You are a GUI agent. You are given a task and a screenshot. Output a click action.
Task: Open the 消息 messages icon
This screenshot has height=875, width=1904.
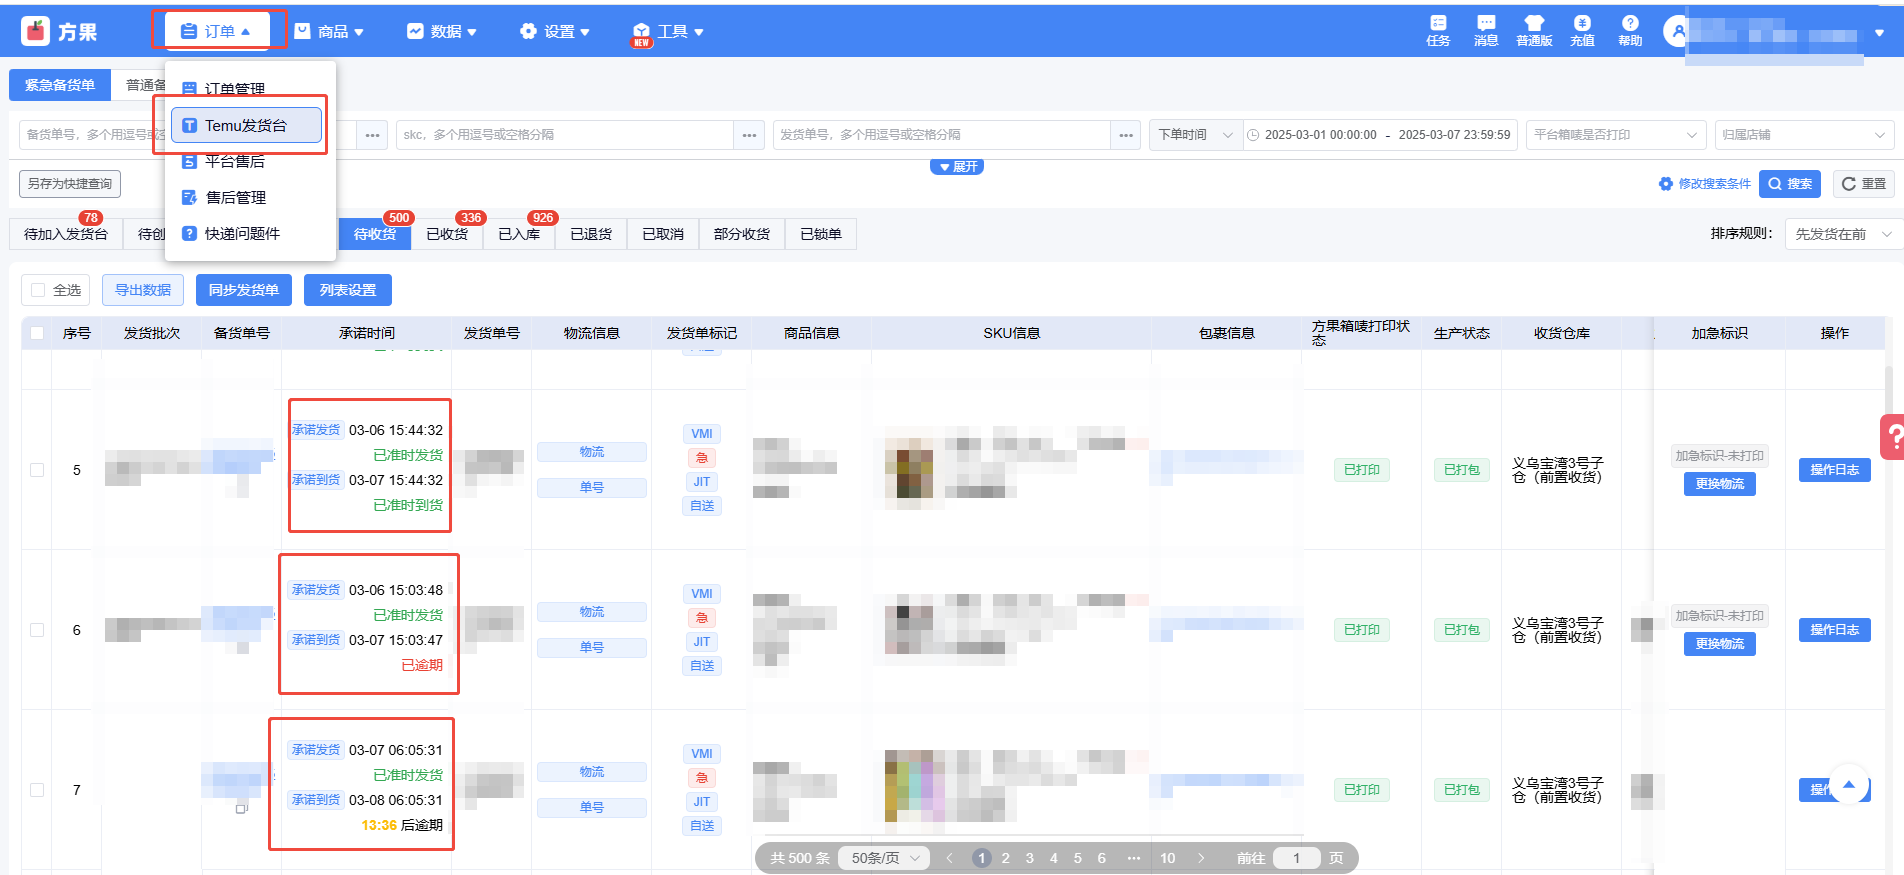coord(1486,24)
